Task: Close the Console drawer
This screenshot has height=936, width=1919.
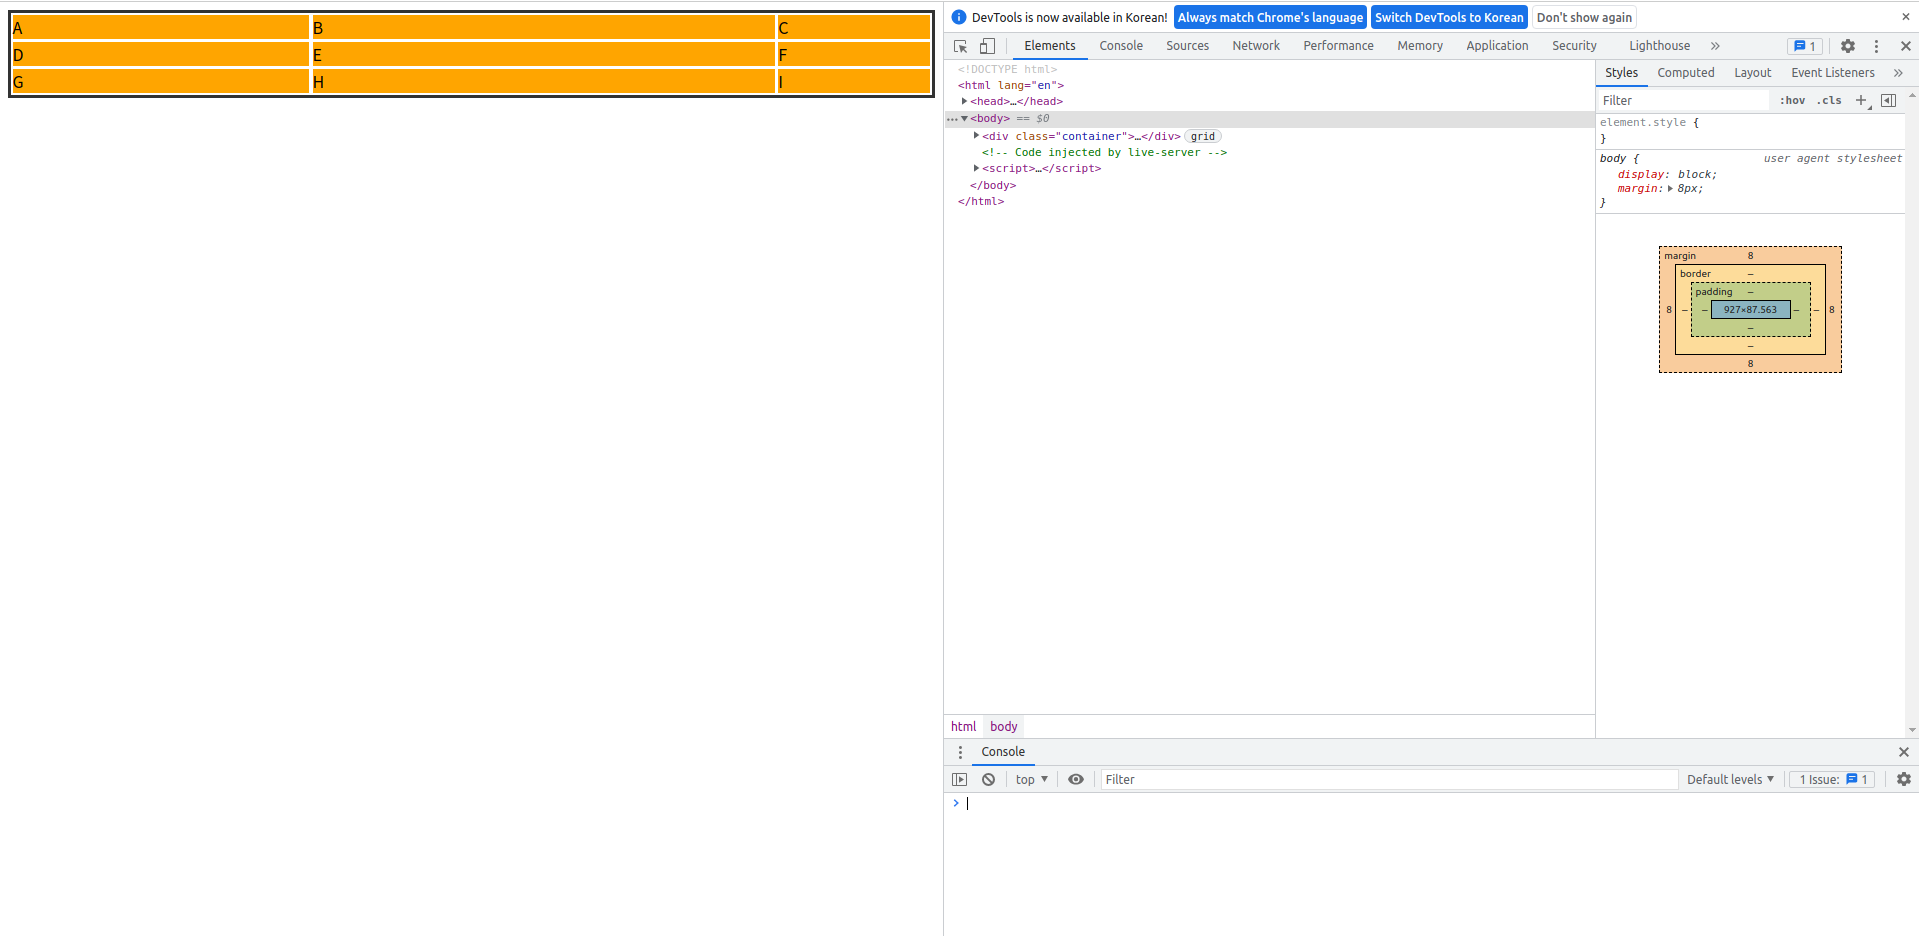Action: 1904,752
